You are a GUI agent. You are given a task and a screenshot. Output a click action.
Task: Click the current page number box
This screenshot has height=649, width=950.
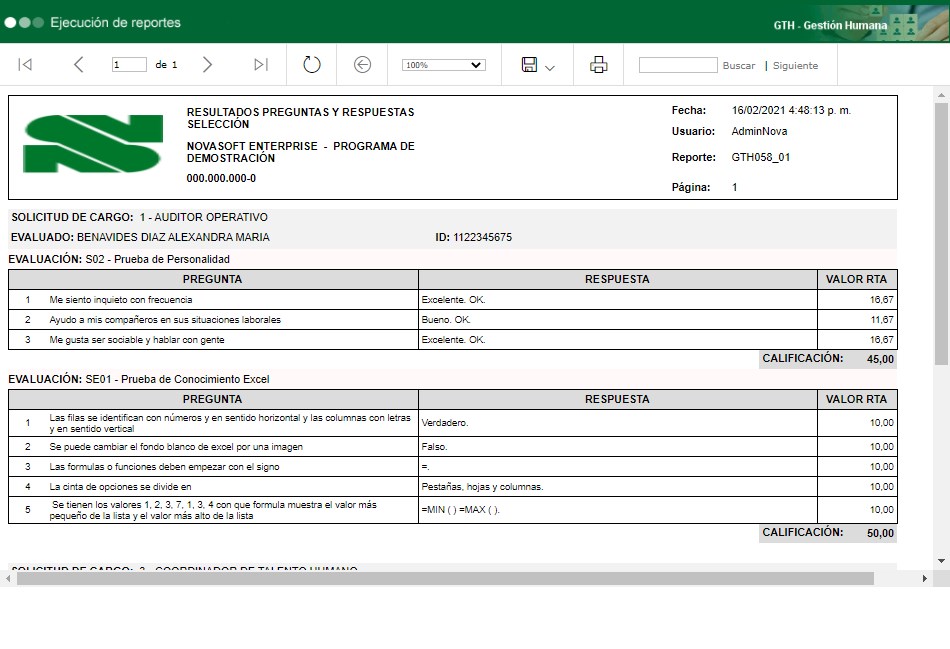(129, 65)
